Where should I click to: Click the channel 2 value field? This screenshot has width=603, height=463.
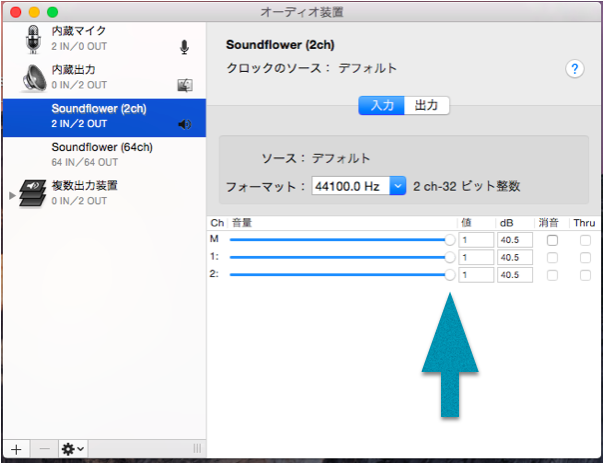coord(476,275)
